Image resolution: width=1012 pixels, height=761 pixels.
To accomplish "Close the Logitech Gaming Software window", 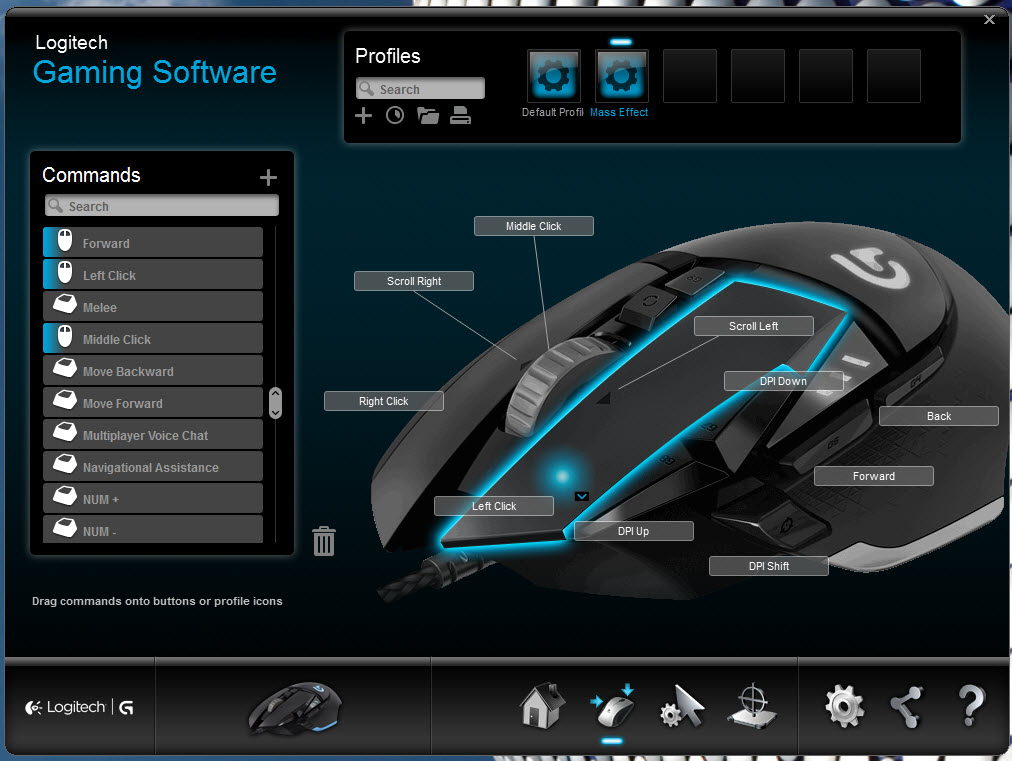I will [x=989, y=19].
